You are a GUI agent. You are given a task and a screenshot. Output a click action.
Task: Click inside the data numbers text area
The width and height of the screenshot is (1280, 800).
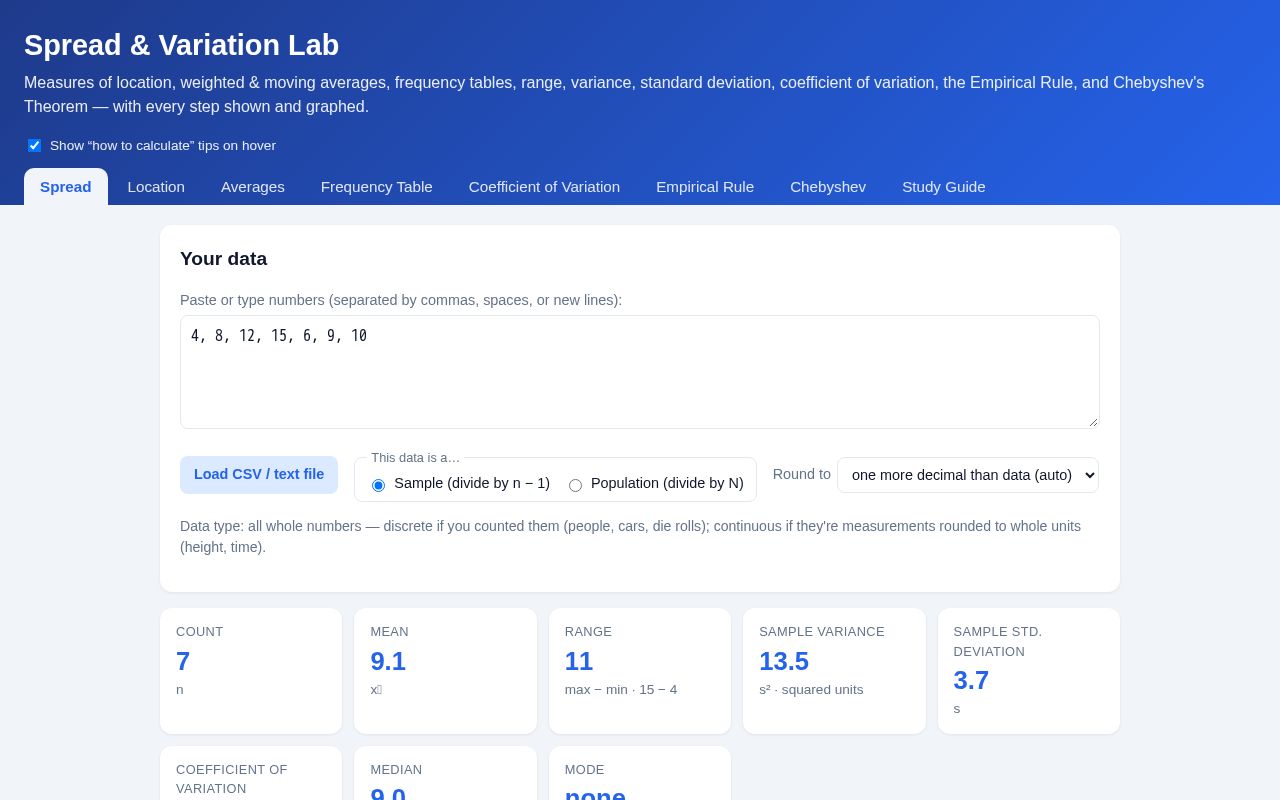(640, 372)
